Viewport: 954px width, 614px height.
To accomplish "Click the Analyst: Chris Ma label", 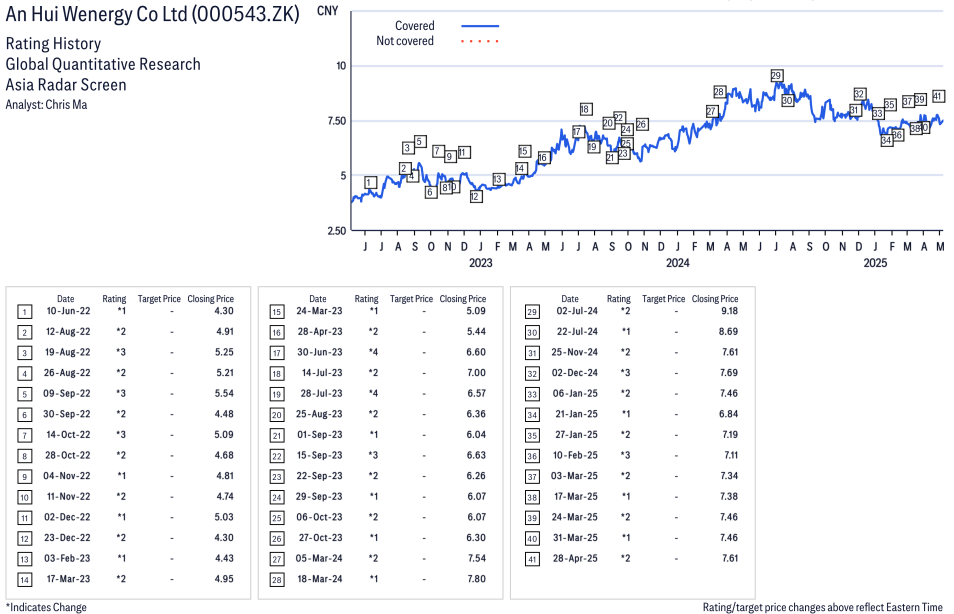I will point(46,105).
